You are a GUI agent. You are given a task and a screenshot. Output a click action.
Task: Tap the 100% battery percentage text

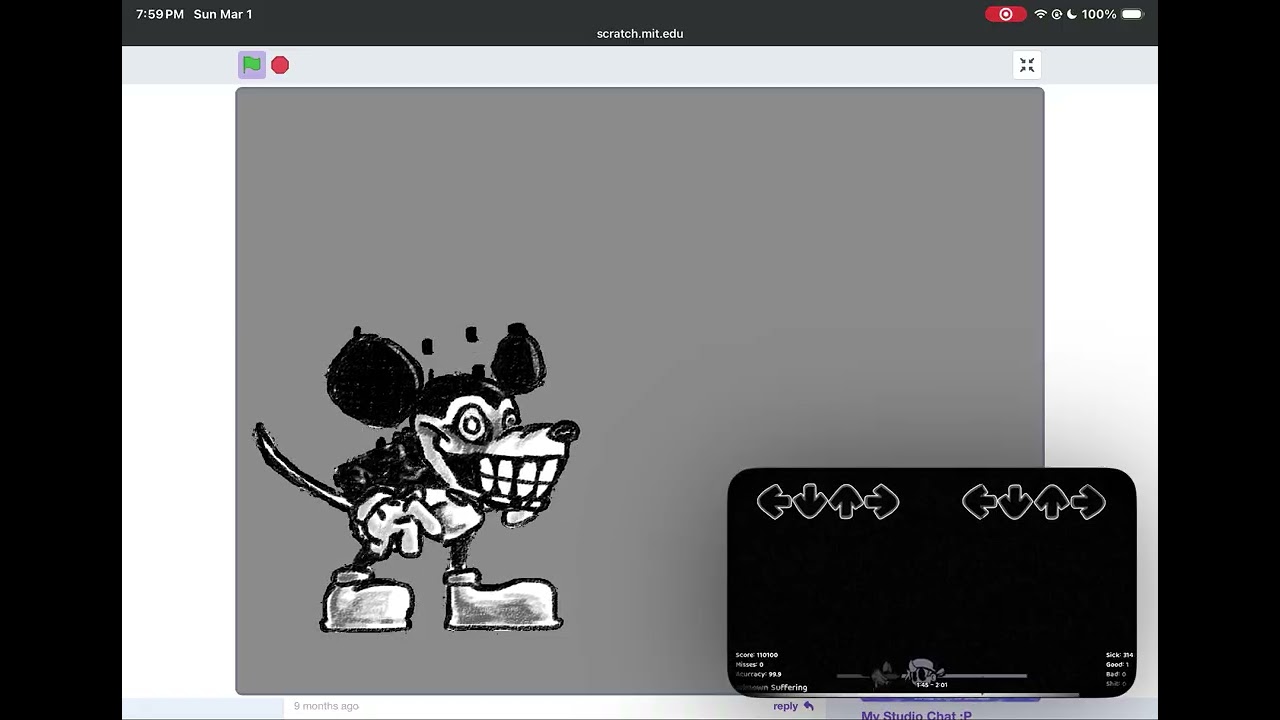click(x=1098, y=14)
